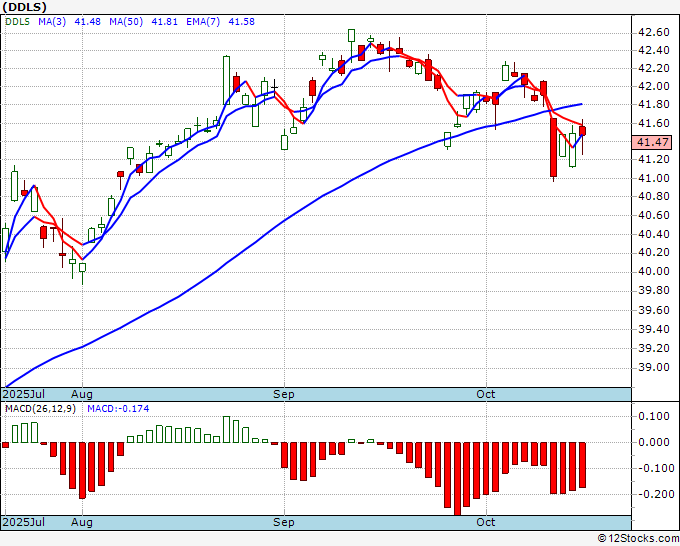Click the 12Stocks.com copyright text
This screenshot has height=546, width=680.
638,539
